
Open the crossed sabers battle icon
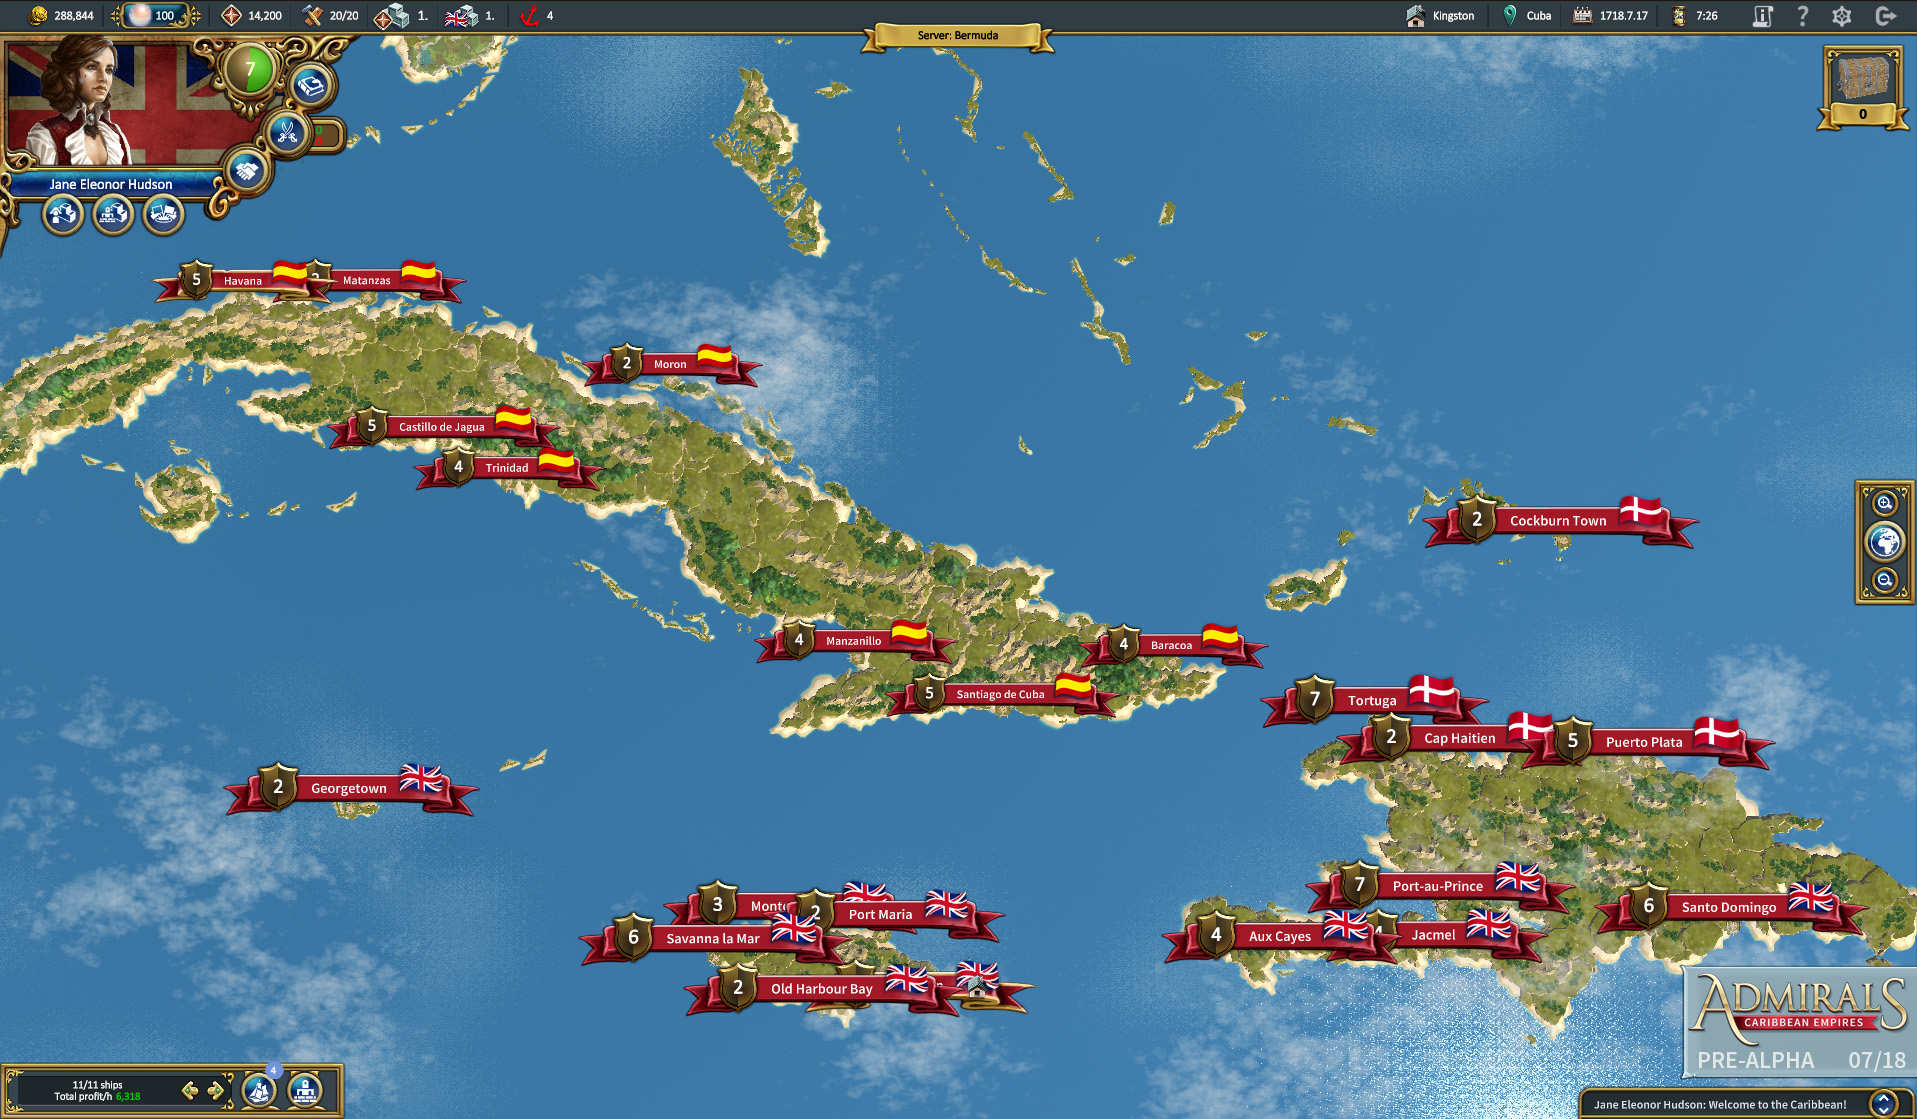[286, 132]
